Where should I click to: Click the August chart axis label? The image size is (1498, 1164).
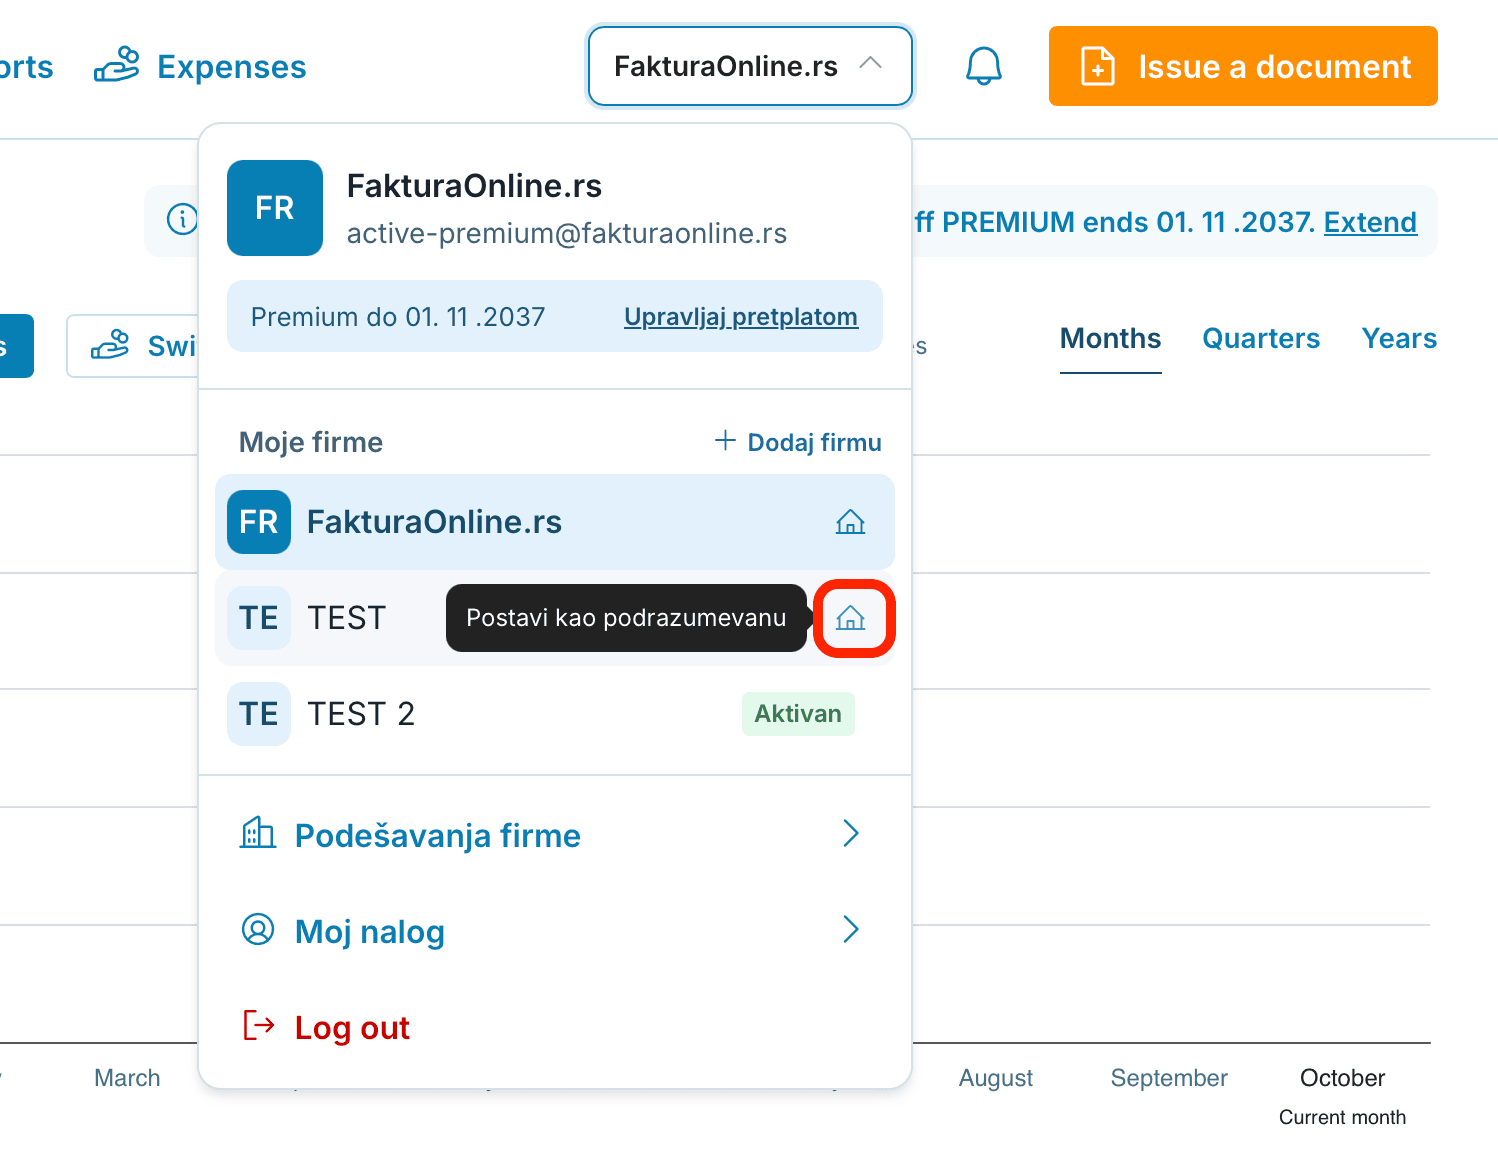[996, 1078]
